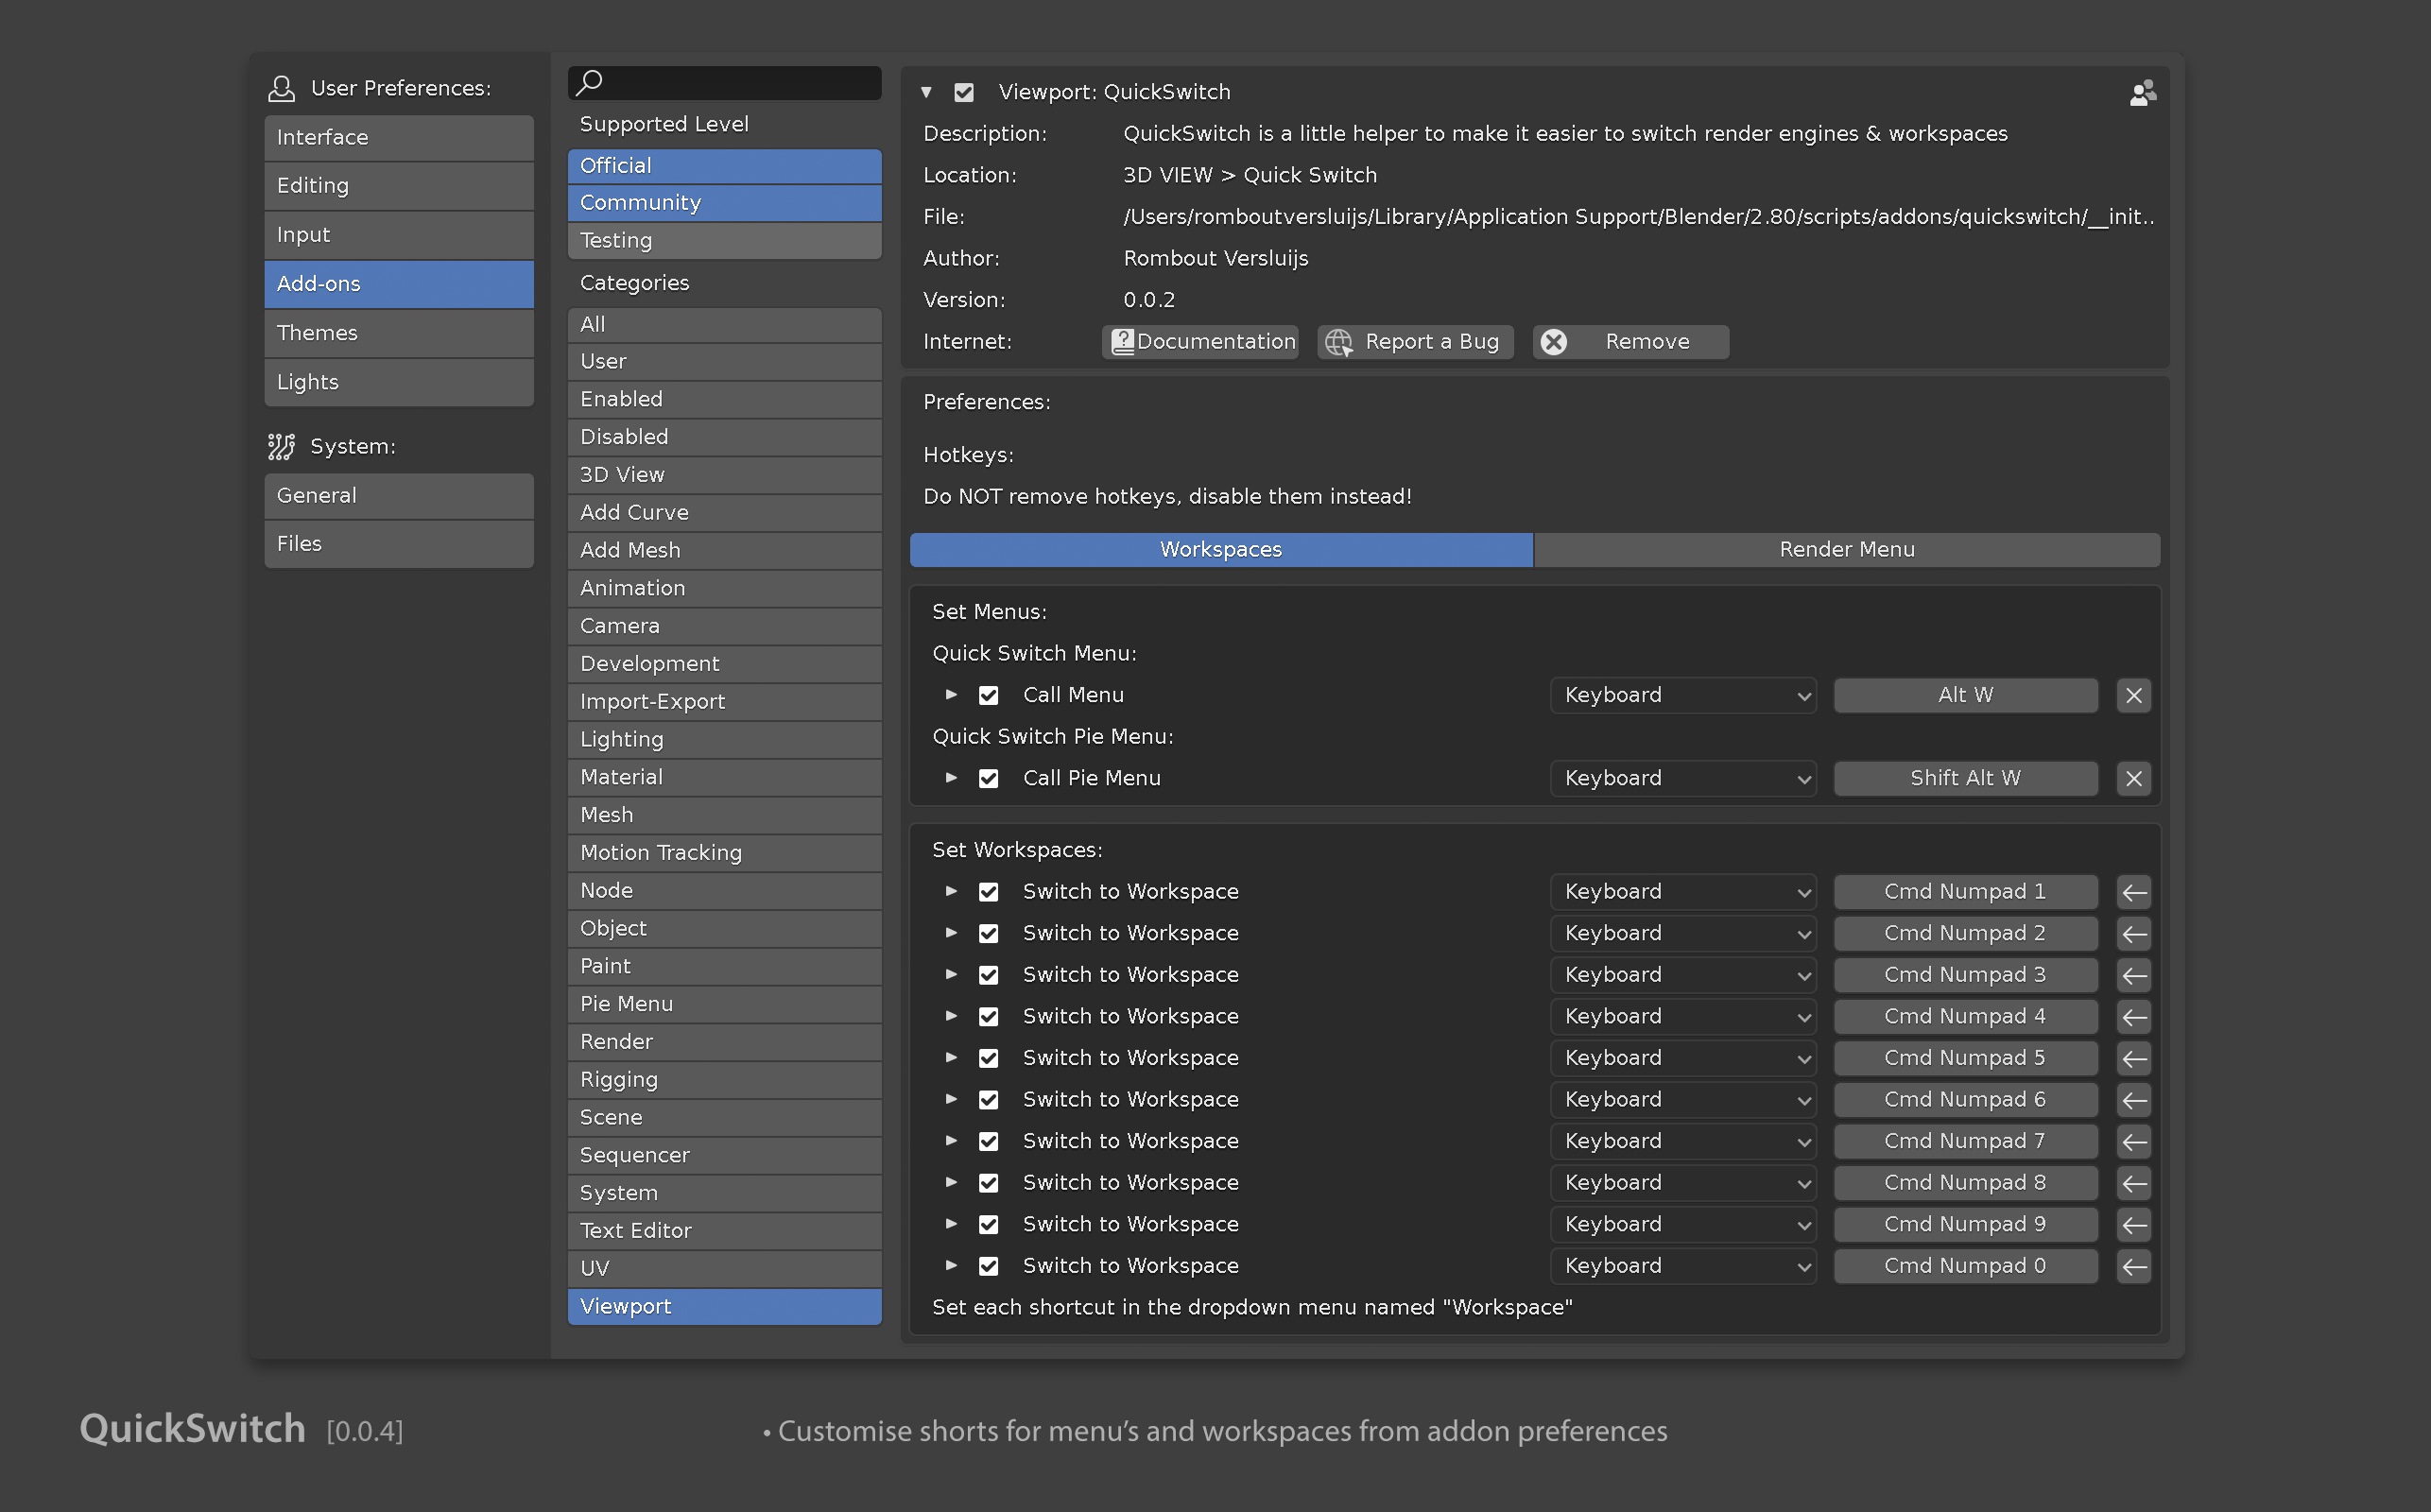The height and width of the screenshot is (1512, 2431).
Task: Click the Add-ons section in User Preferences
Action: 399,283
